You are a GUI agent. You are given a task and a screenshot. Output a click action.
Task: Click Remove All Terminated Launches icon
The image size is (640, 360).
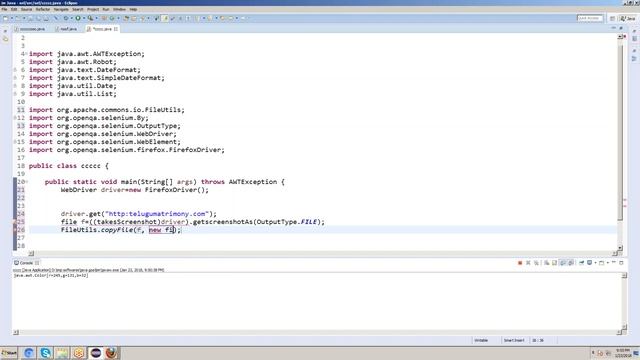point(536,263)
